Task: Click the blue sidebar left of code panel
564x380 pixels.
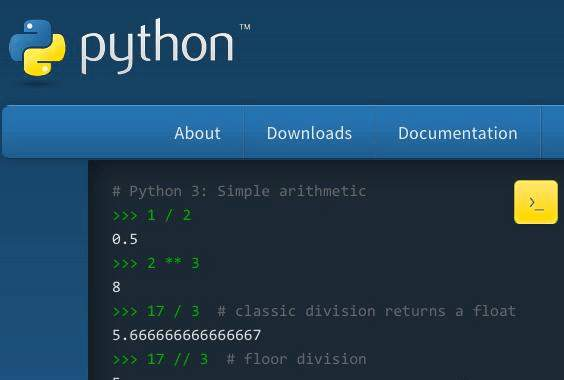Action: [x=44, y=270]
